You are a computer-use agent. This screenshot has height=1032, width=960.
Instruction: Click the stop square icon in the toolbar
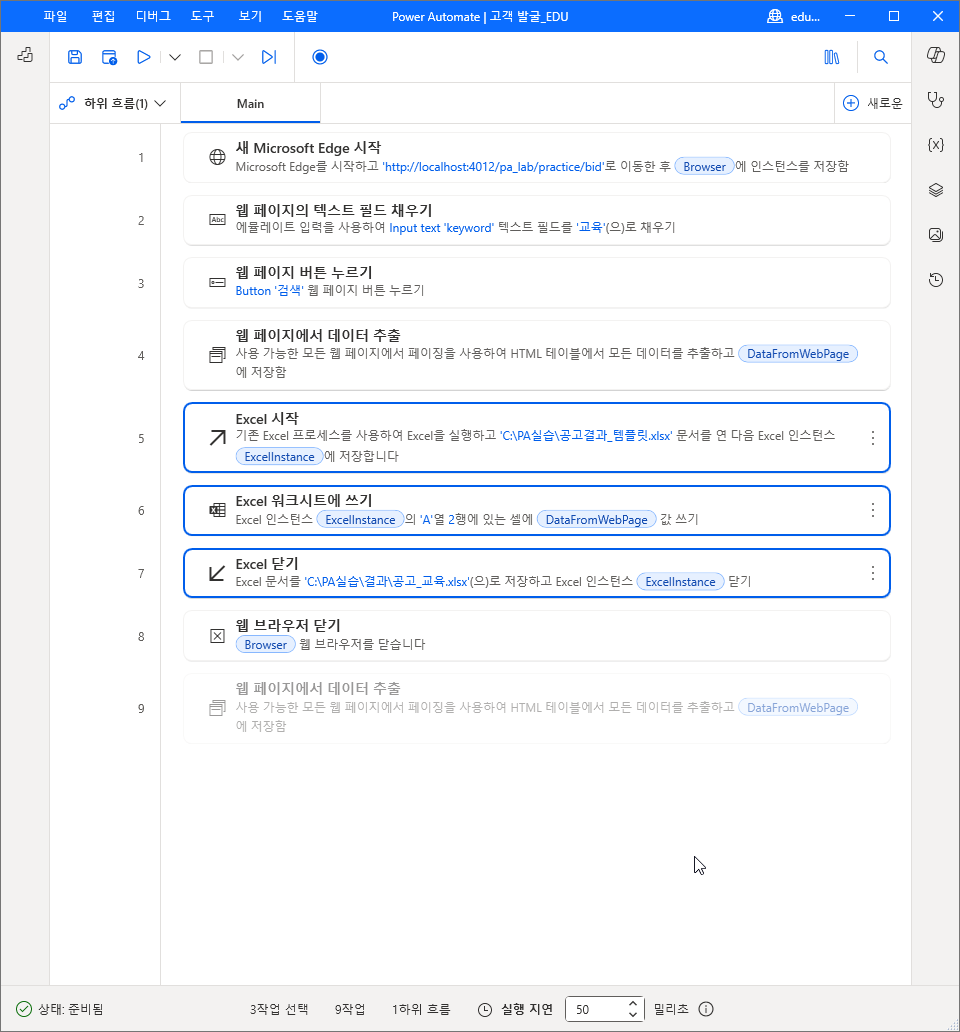(x=206, y=57)
